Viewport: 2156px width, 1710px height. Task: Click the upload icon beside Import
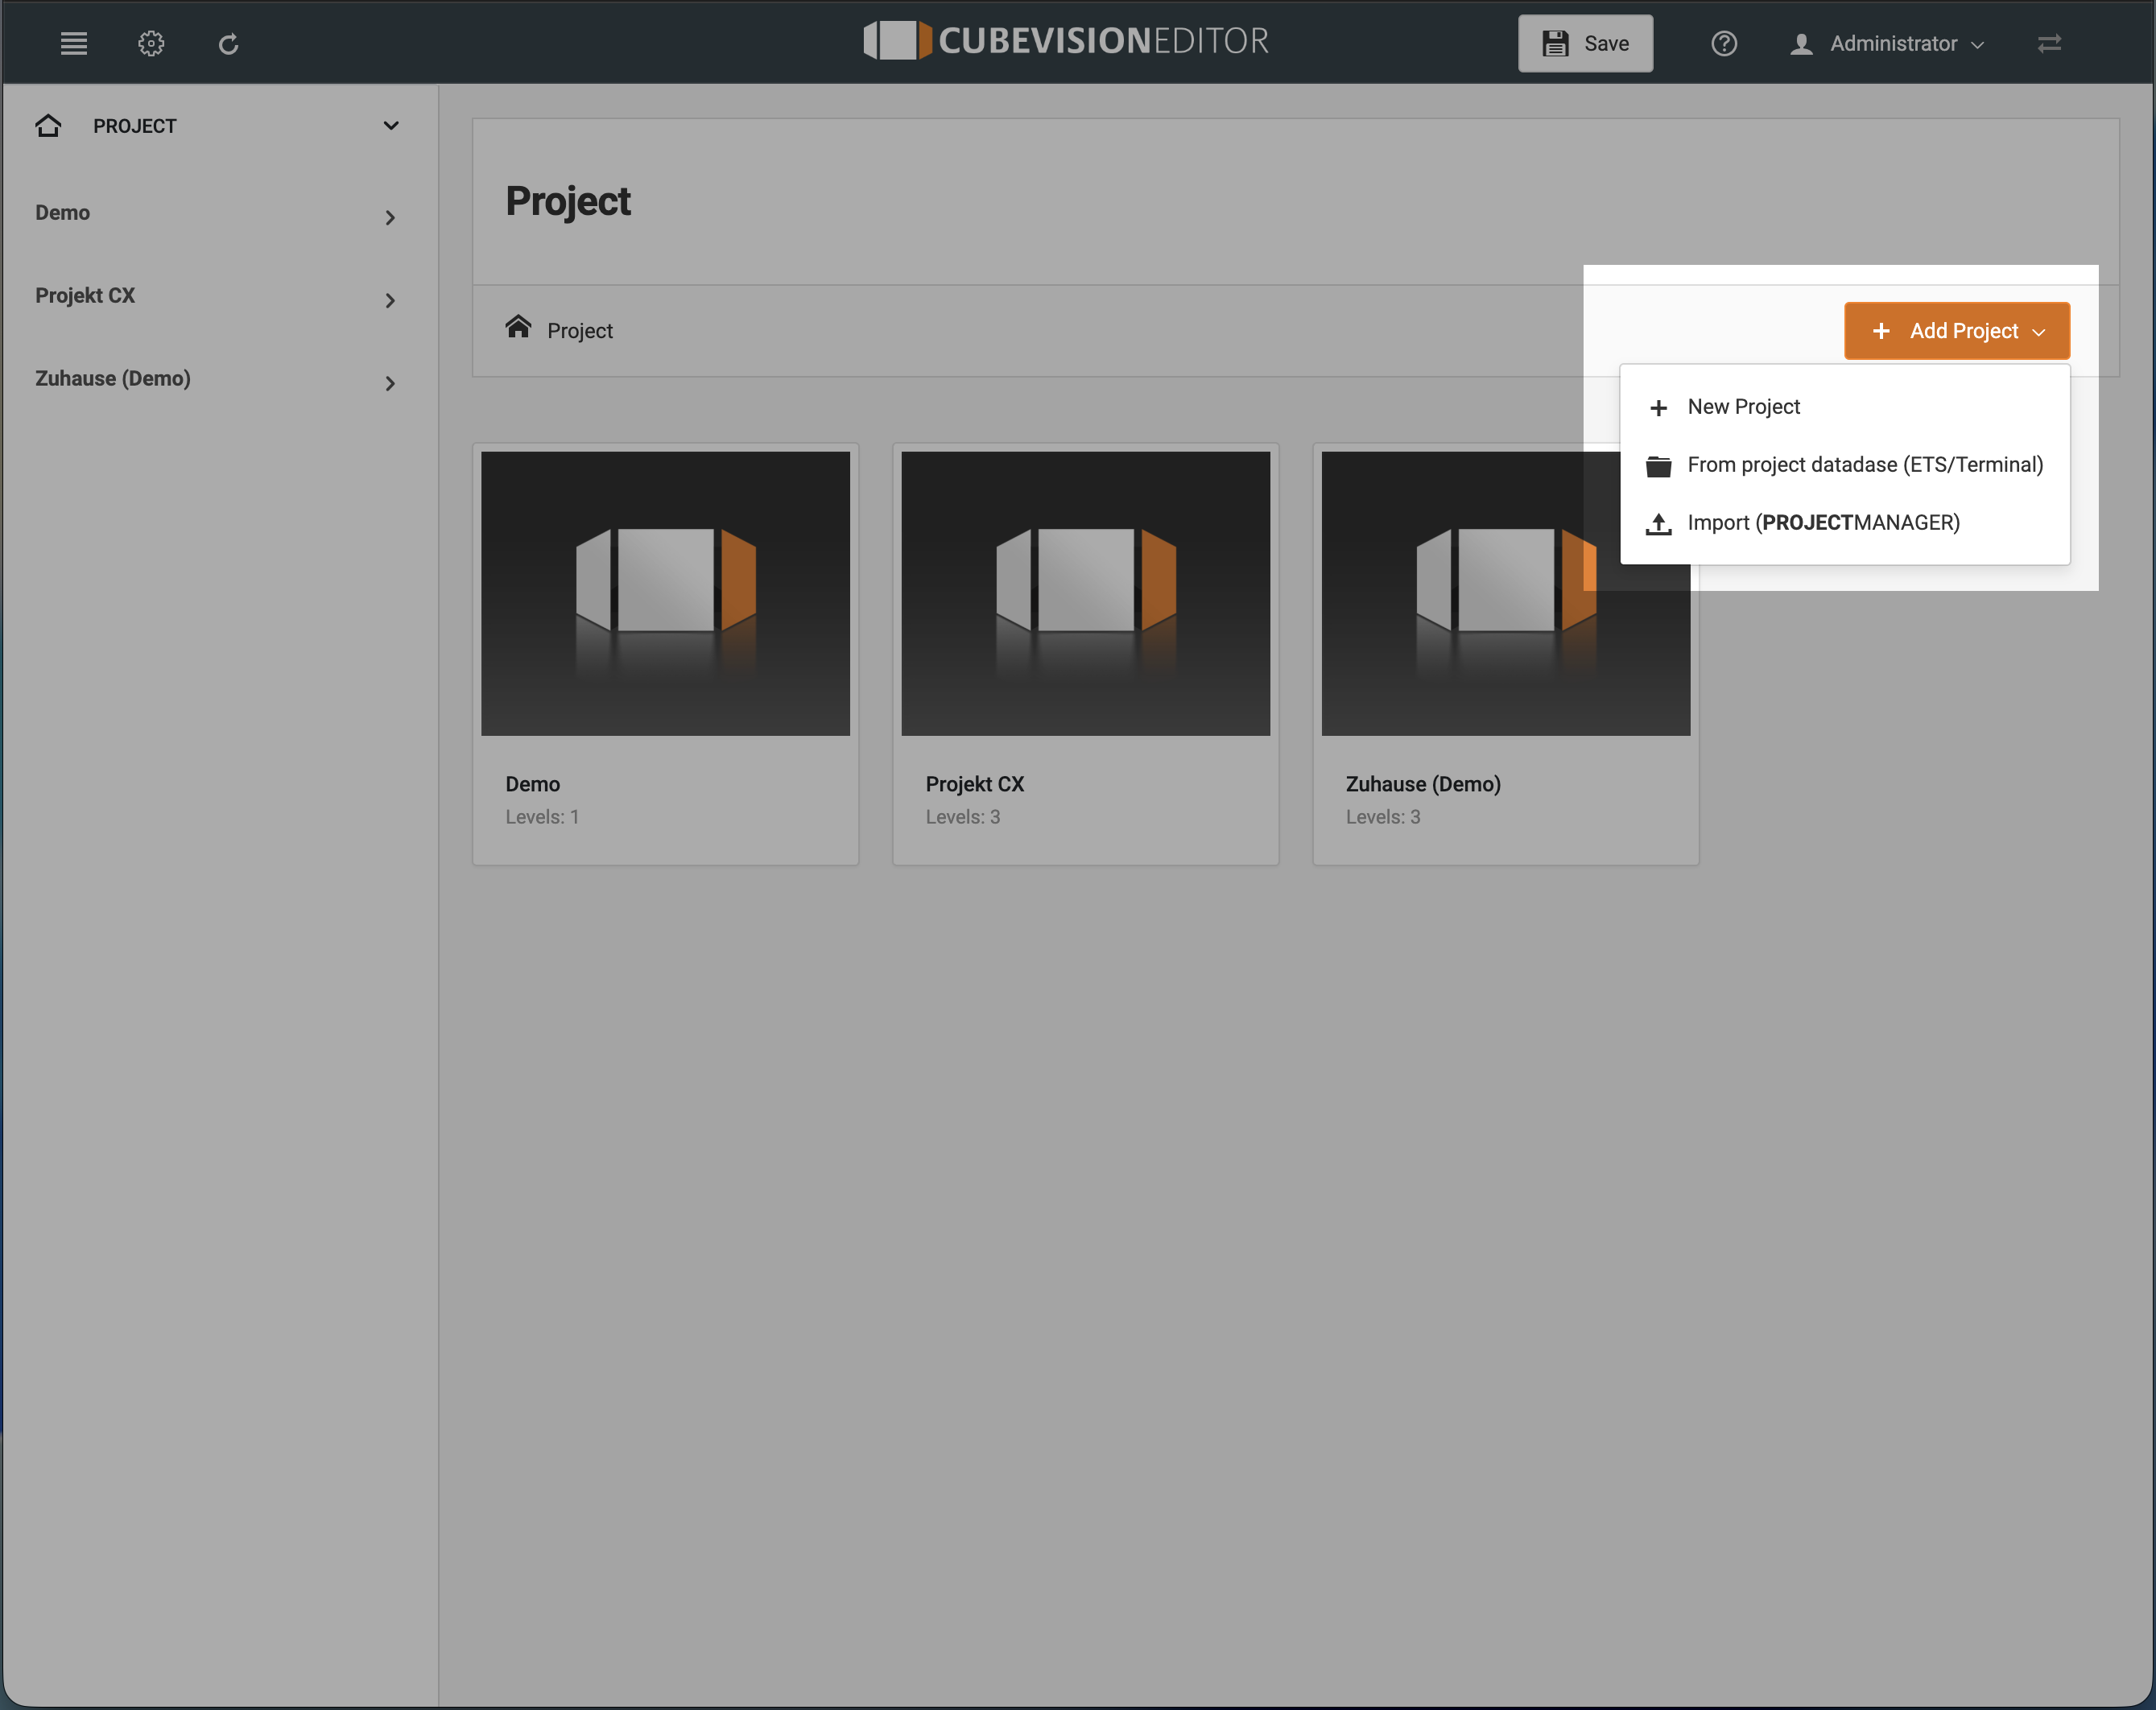pos(1658,524)
